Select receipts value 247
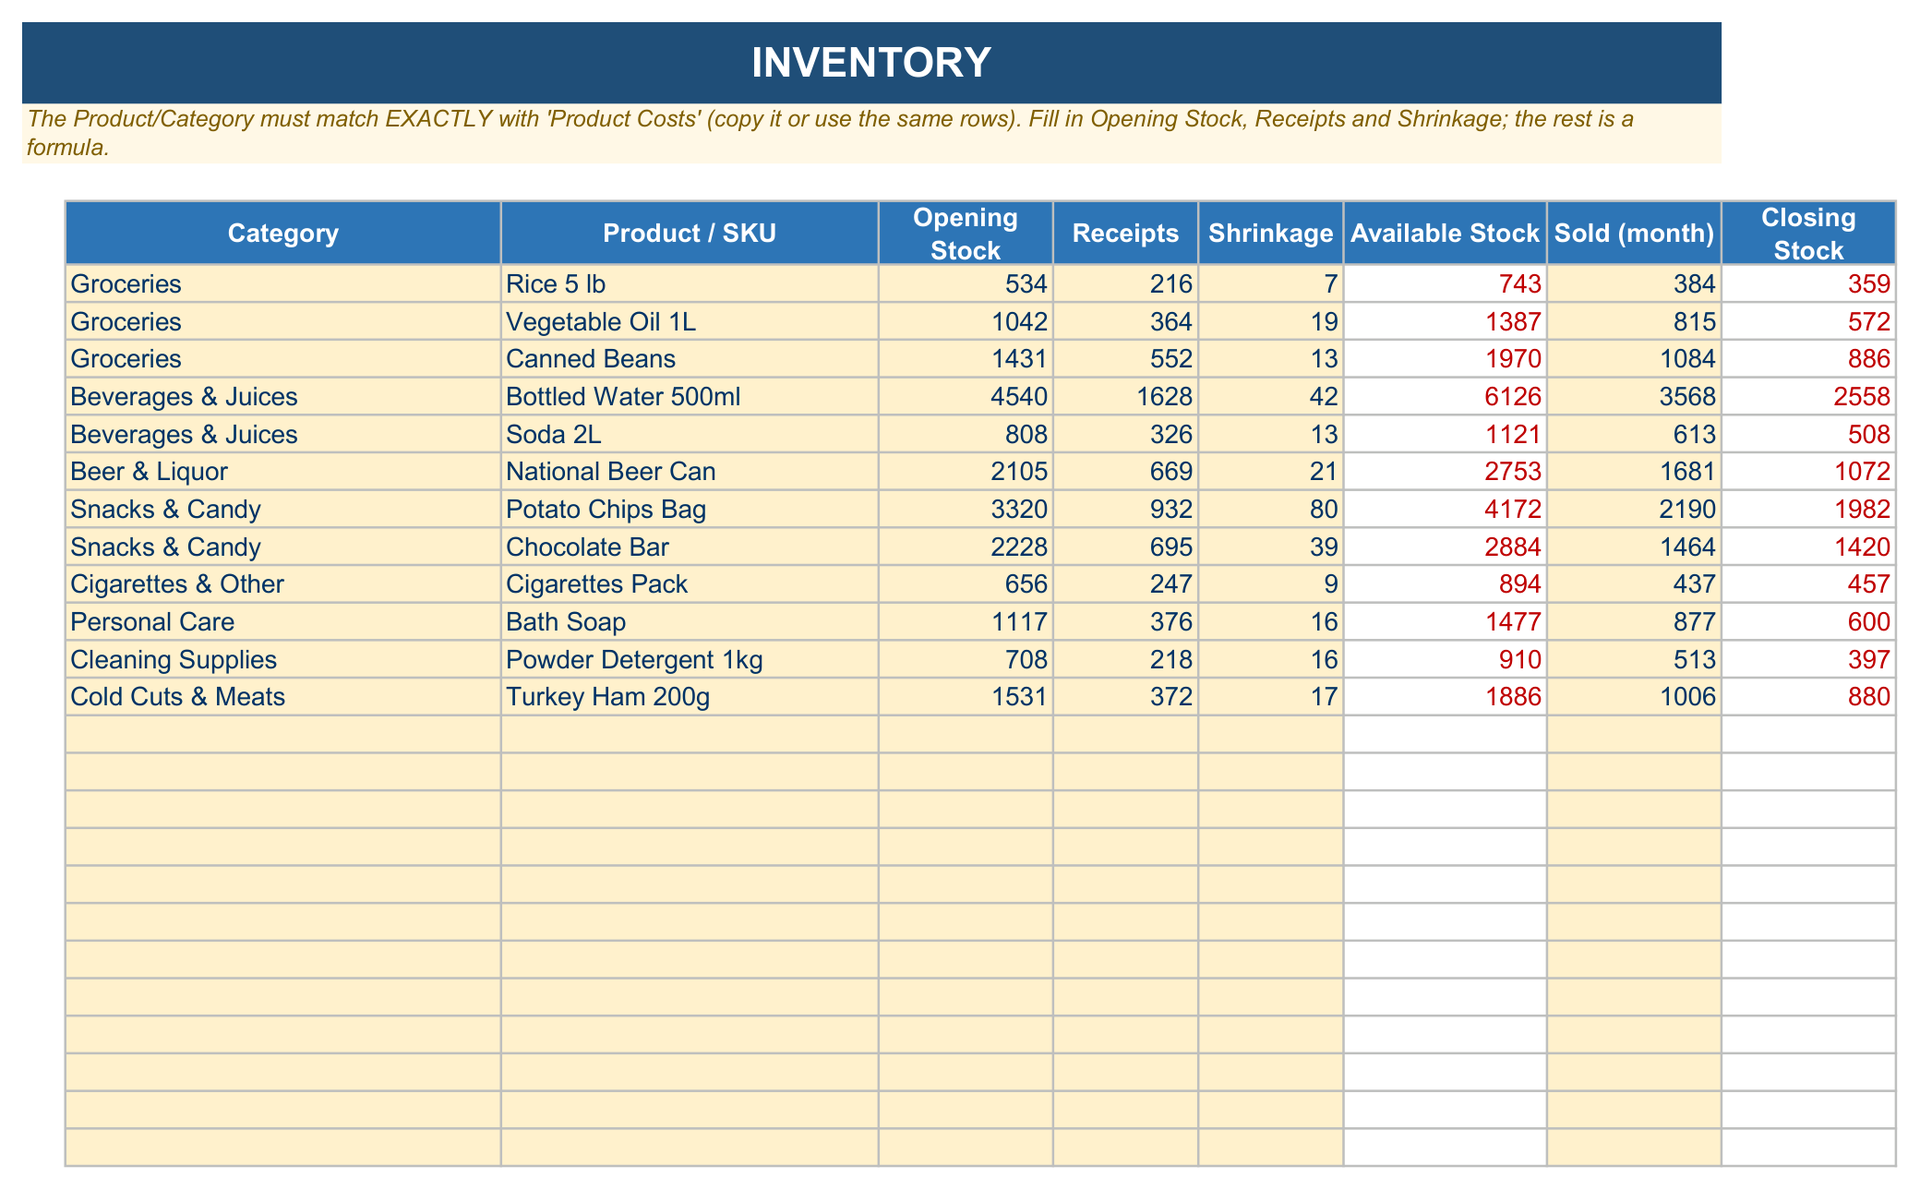Image resolution: width=1920 pixels, height=1190 pixels. point(1125,584)
